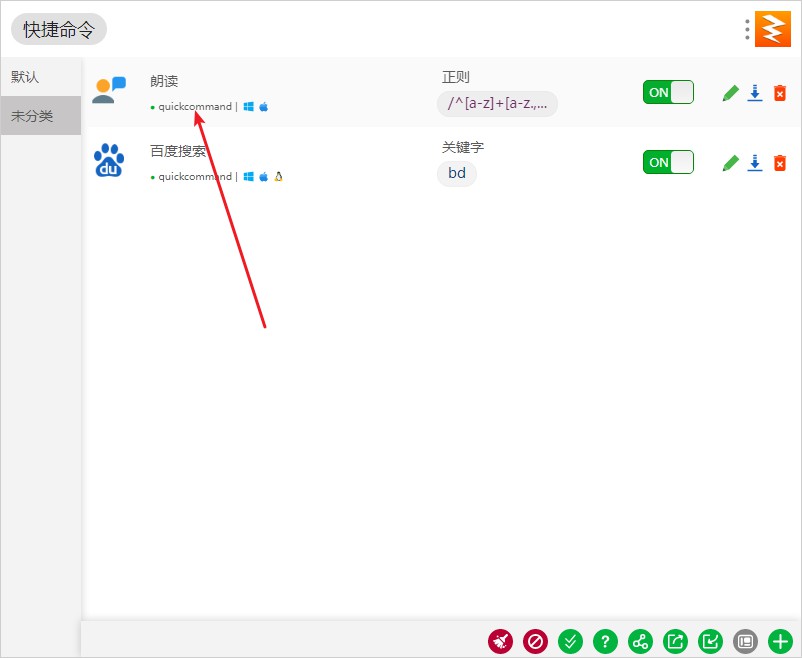Click Apple icon on 百度搜索 row
This screenshot has width=802, height=658.
263,177
